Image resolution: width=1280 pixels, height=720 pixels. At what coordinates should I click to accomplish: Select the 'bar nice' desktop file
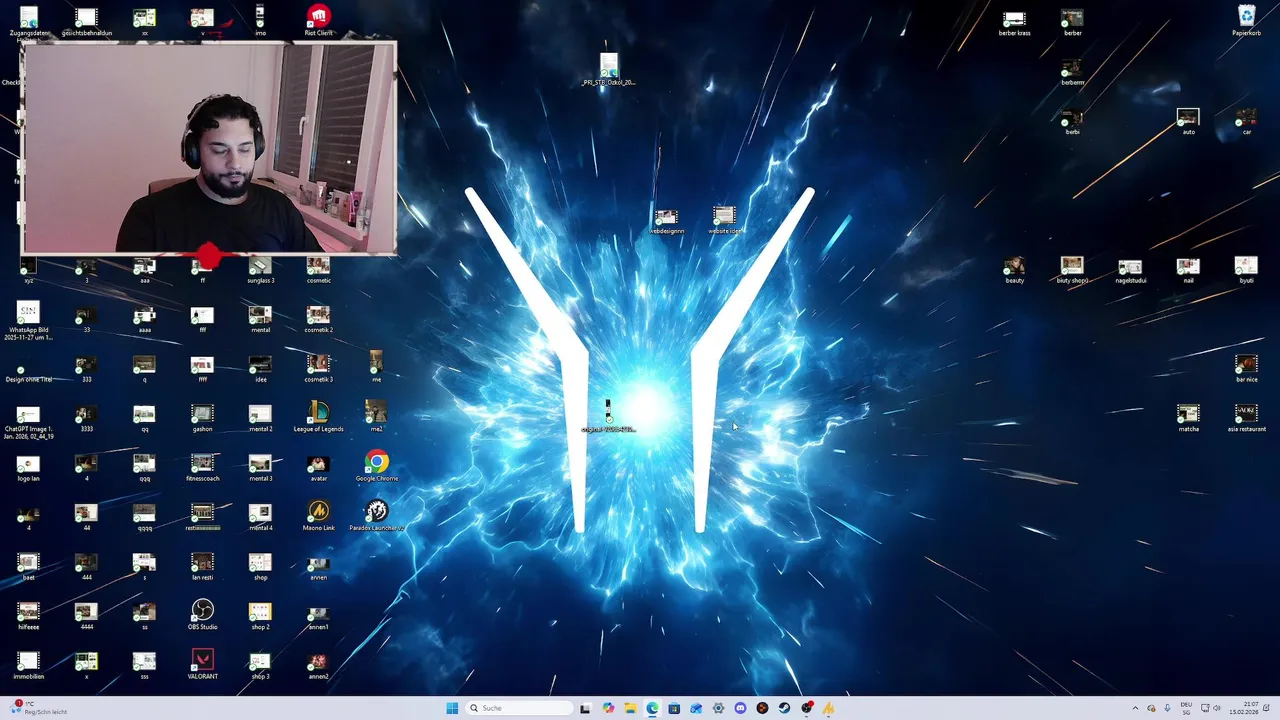[x=1246, y=369]
